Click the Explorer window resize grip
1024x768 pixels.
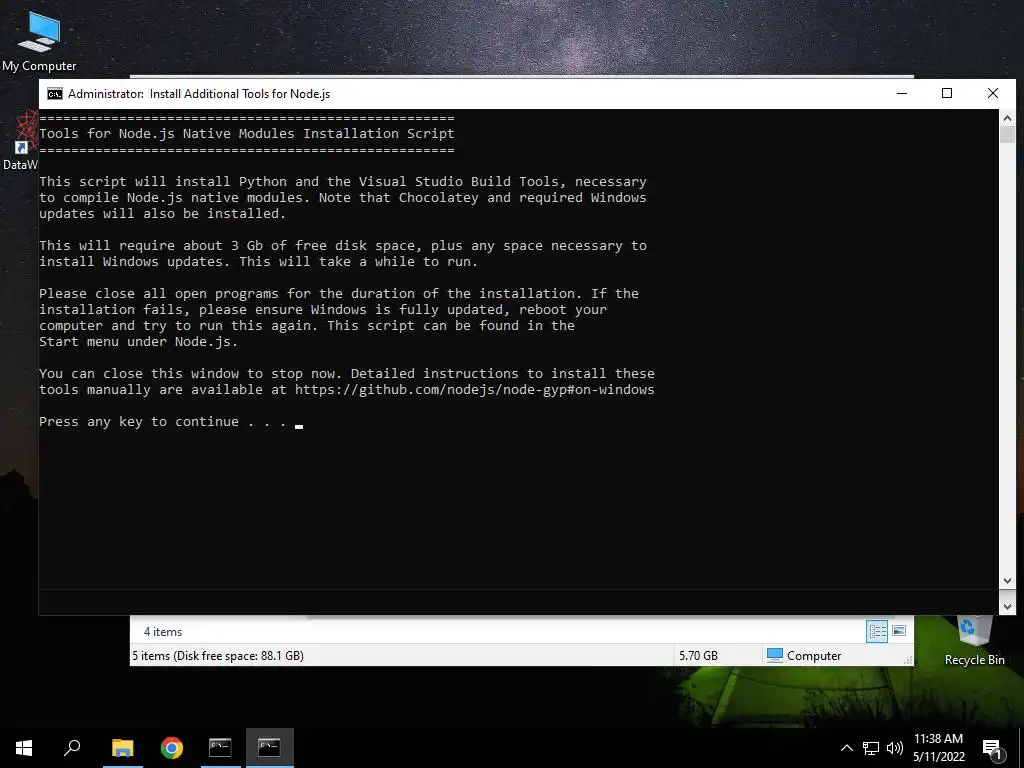click(x=908, y=660)
